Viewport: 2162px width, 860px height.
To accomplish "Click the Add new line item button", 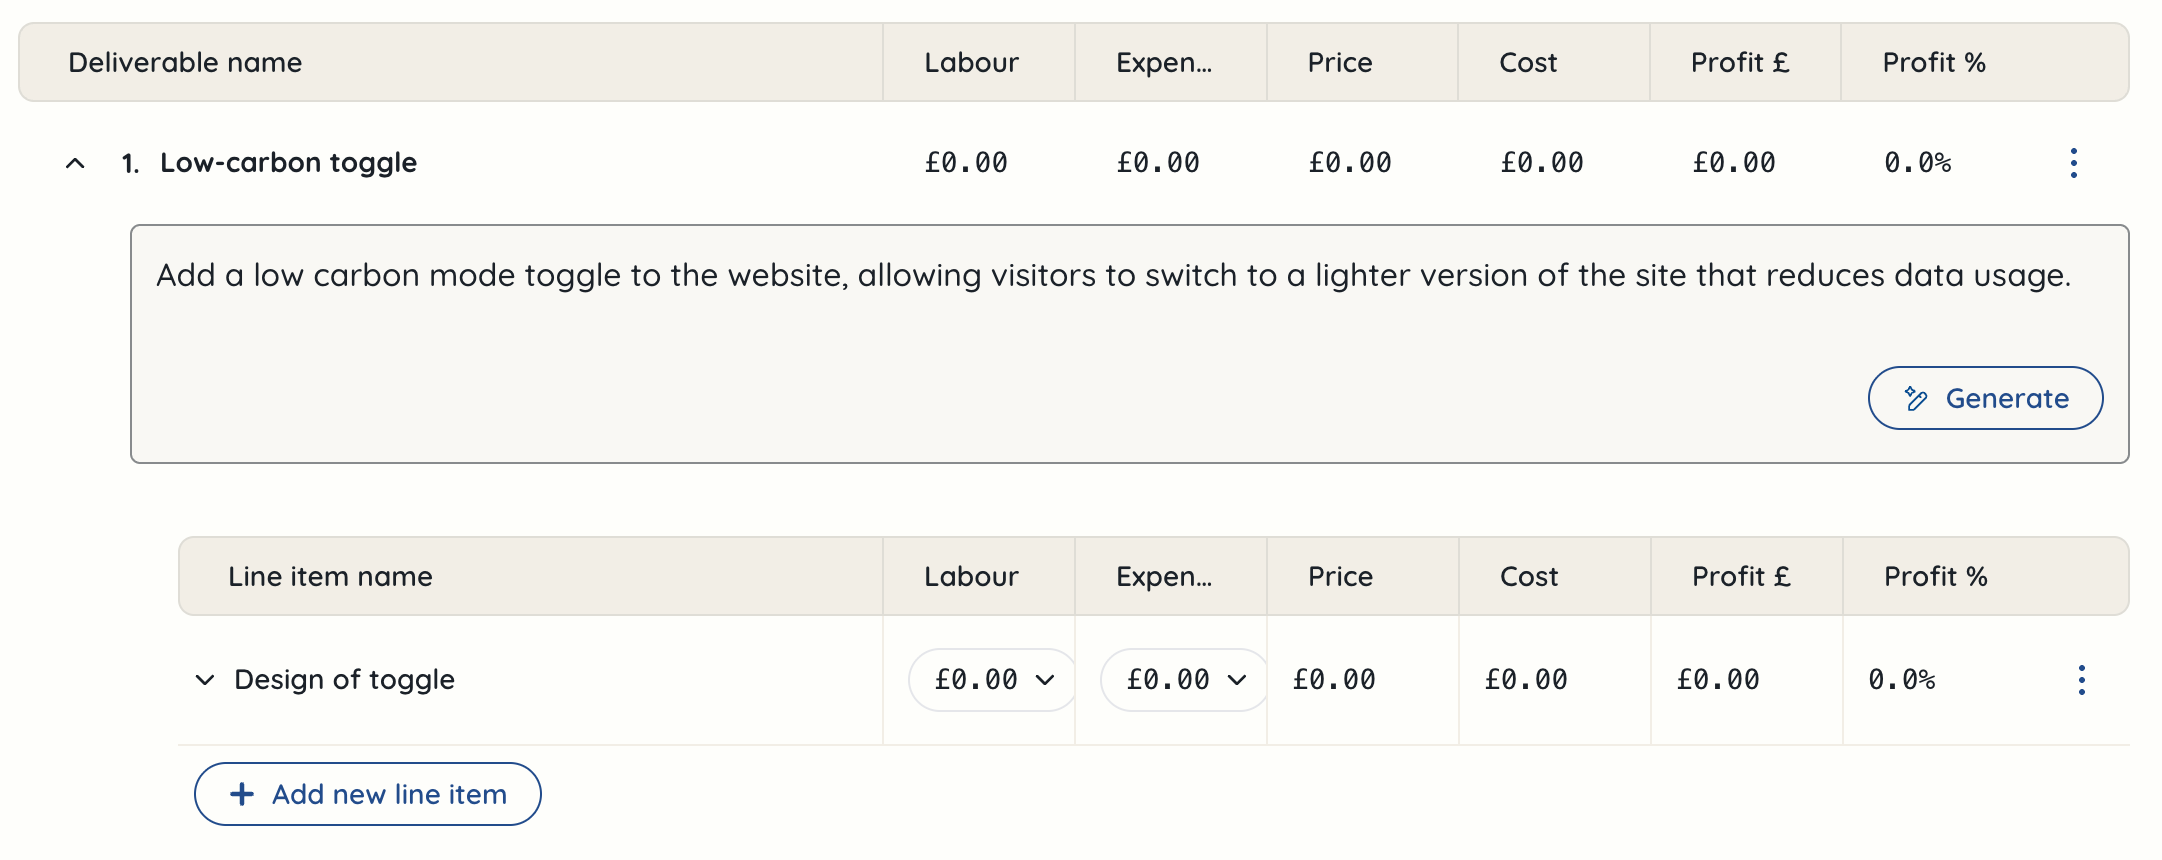I will 368,794.
